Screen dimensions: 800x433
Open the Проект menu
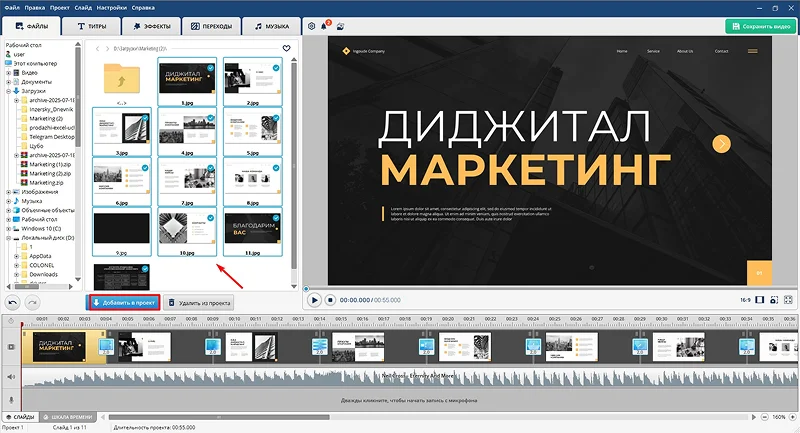[x=60, y=8]
